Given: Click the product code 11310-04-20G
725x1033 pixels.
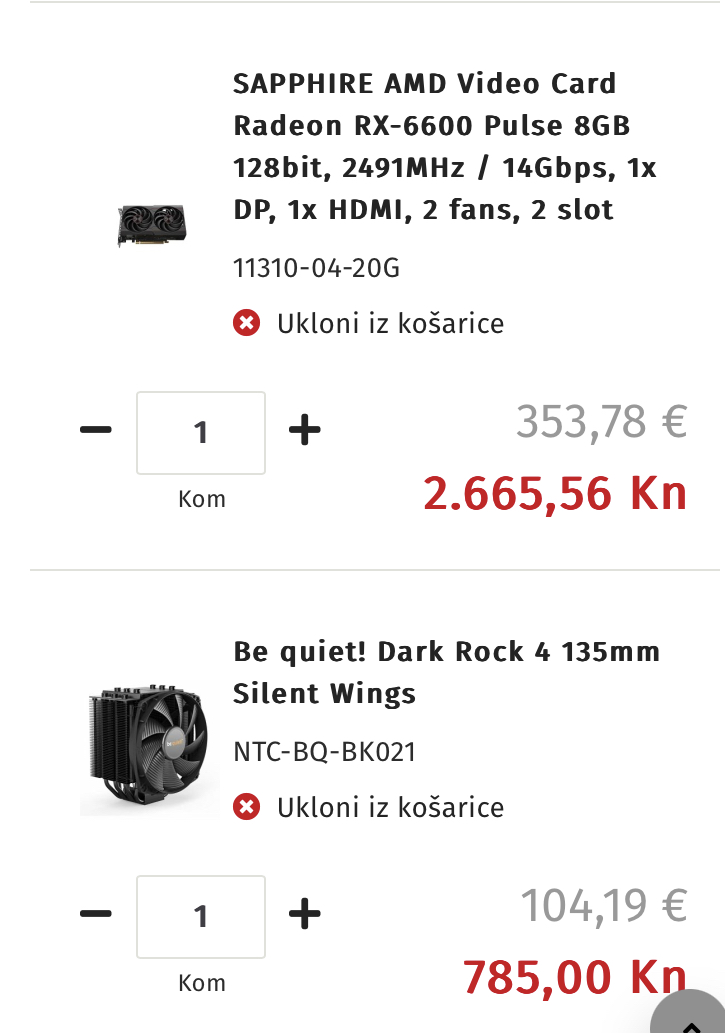Looking at the screenshot, I should click(x=316, y=268).
